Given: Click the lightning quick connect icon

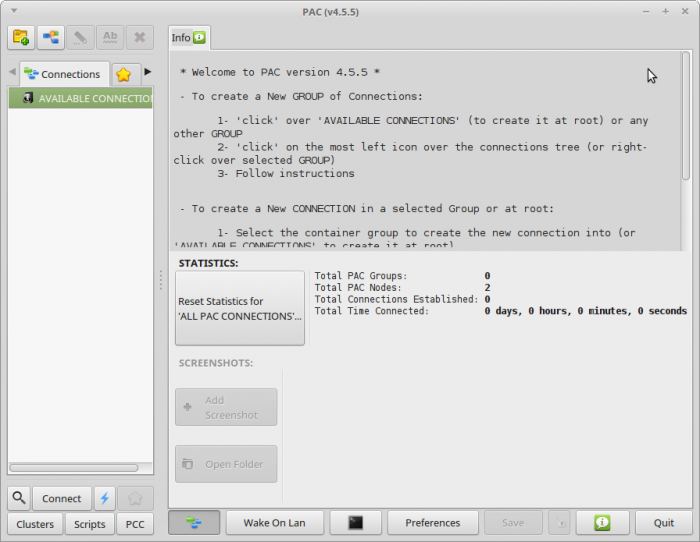Looking at the screenshot, I should click(x=104, y=498).
